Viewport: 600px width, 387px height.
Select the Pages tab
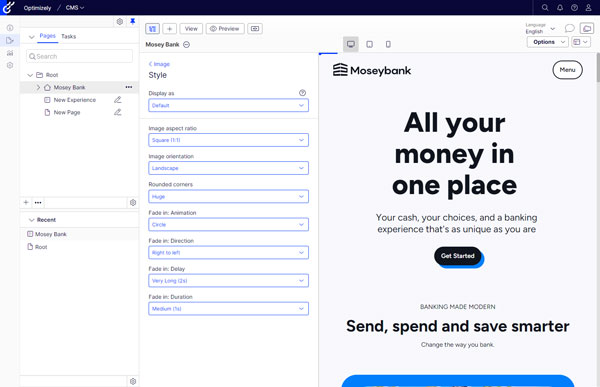click(x=47, y=36)
